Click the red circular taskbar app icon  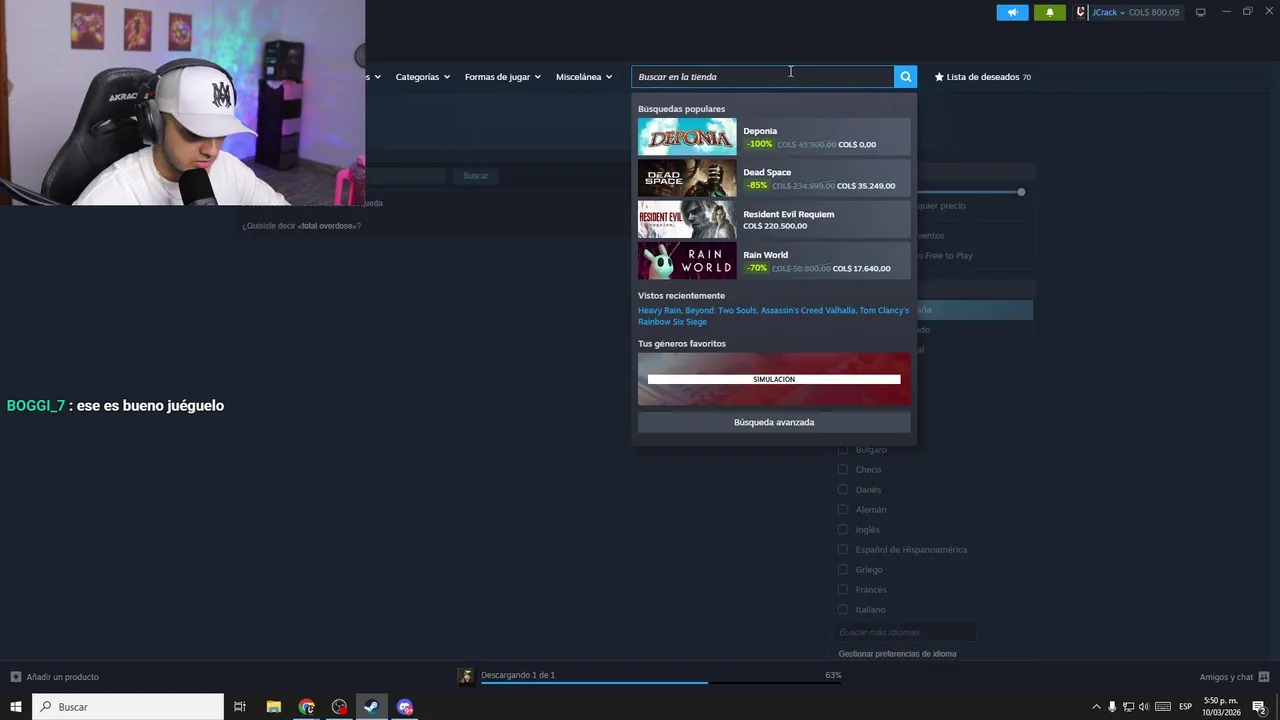(339, 707)
